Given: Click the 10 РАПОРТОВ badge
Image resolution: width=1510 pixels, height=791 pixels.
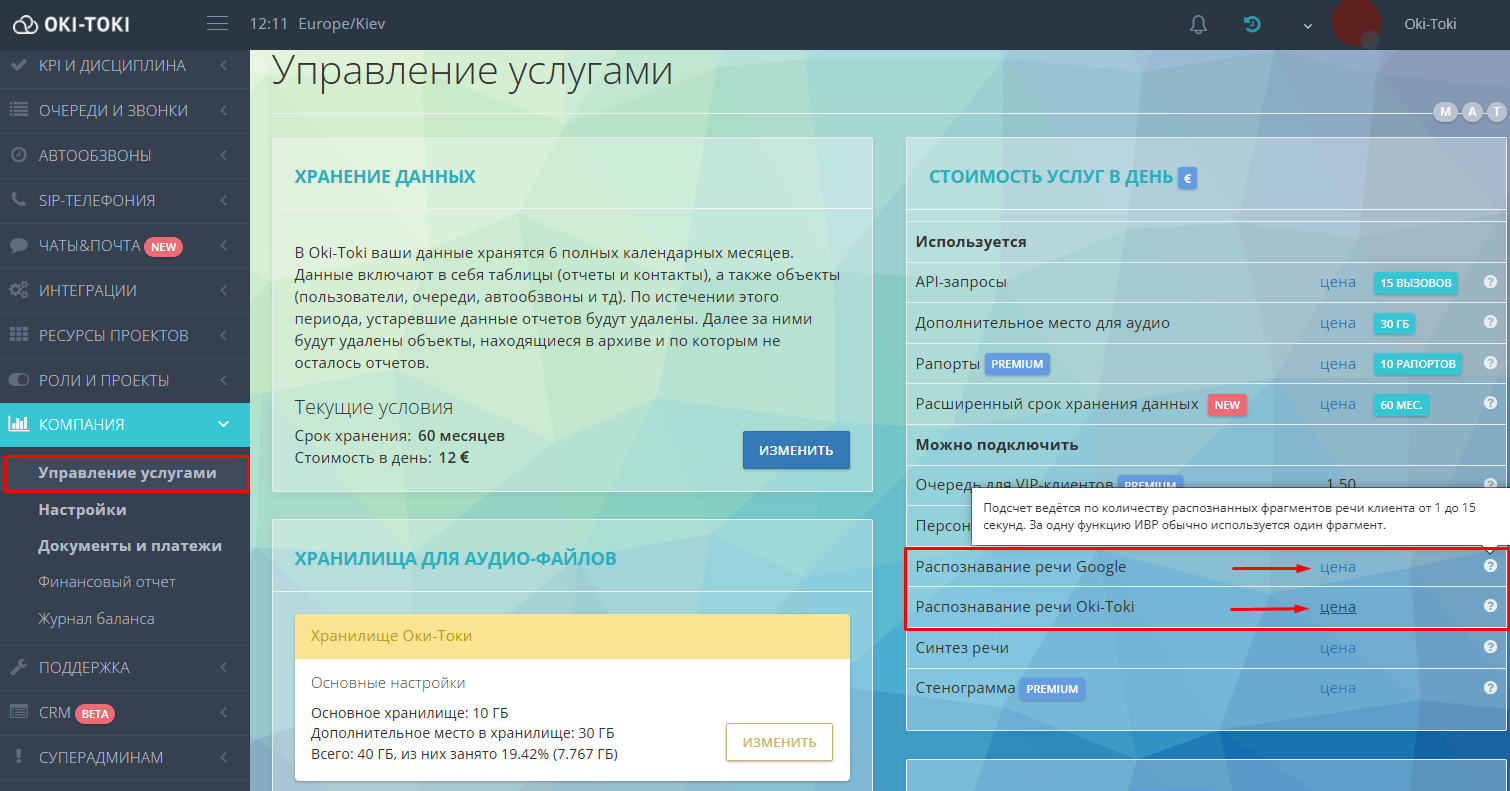Looking at the screenshot, I should coord(1417,364).
